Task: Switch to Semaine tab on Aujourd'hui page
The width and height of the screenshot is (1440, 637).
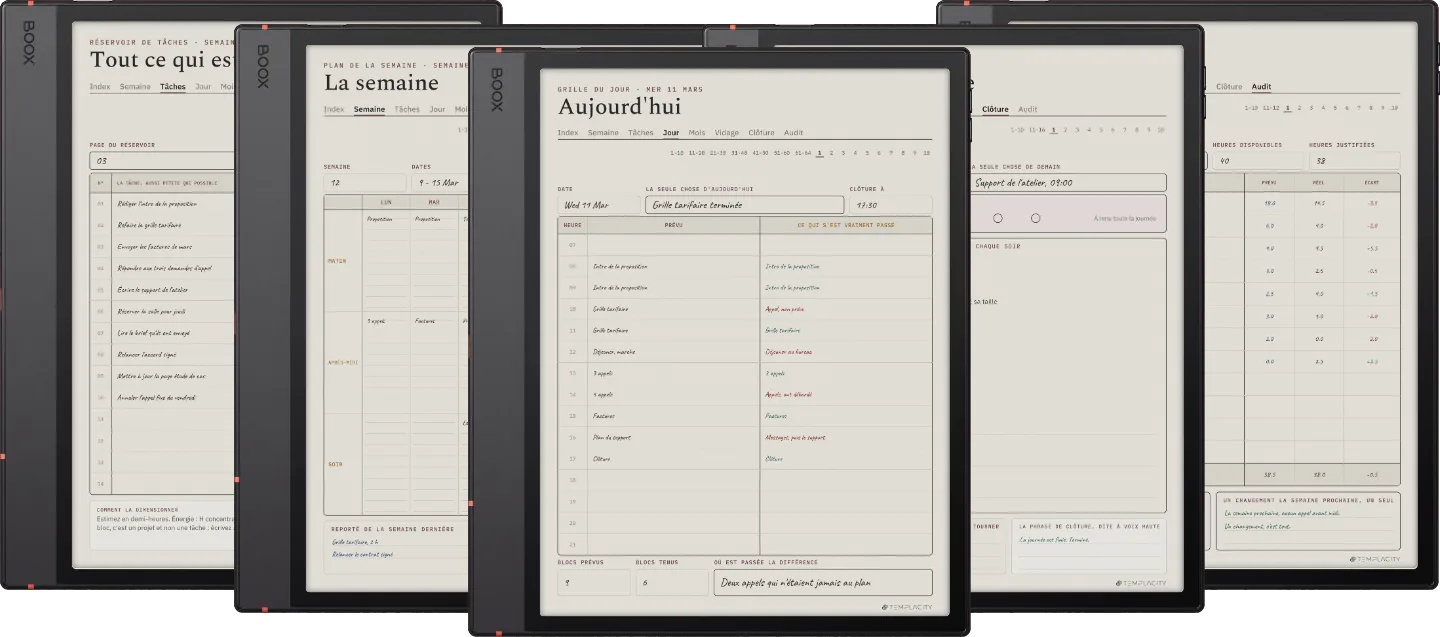Action: 603,132
